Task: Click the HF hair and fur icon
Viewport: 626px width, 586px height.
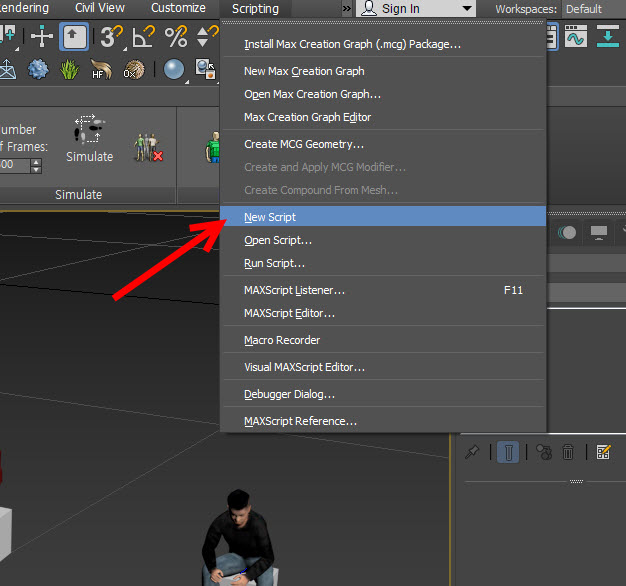Action: click(x=101, y=69)
